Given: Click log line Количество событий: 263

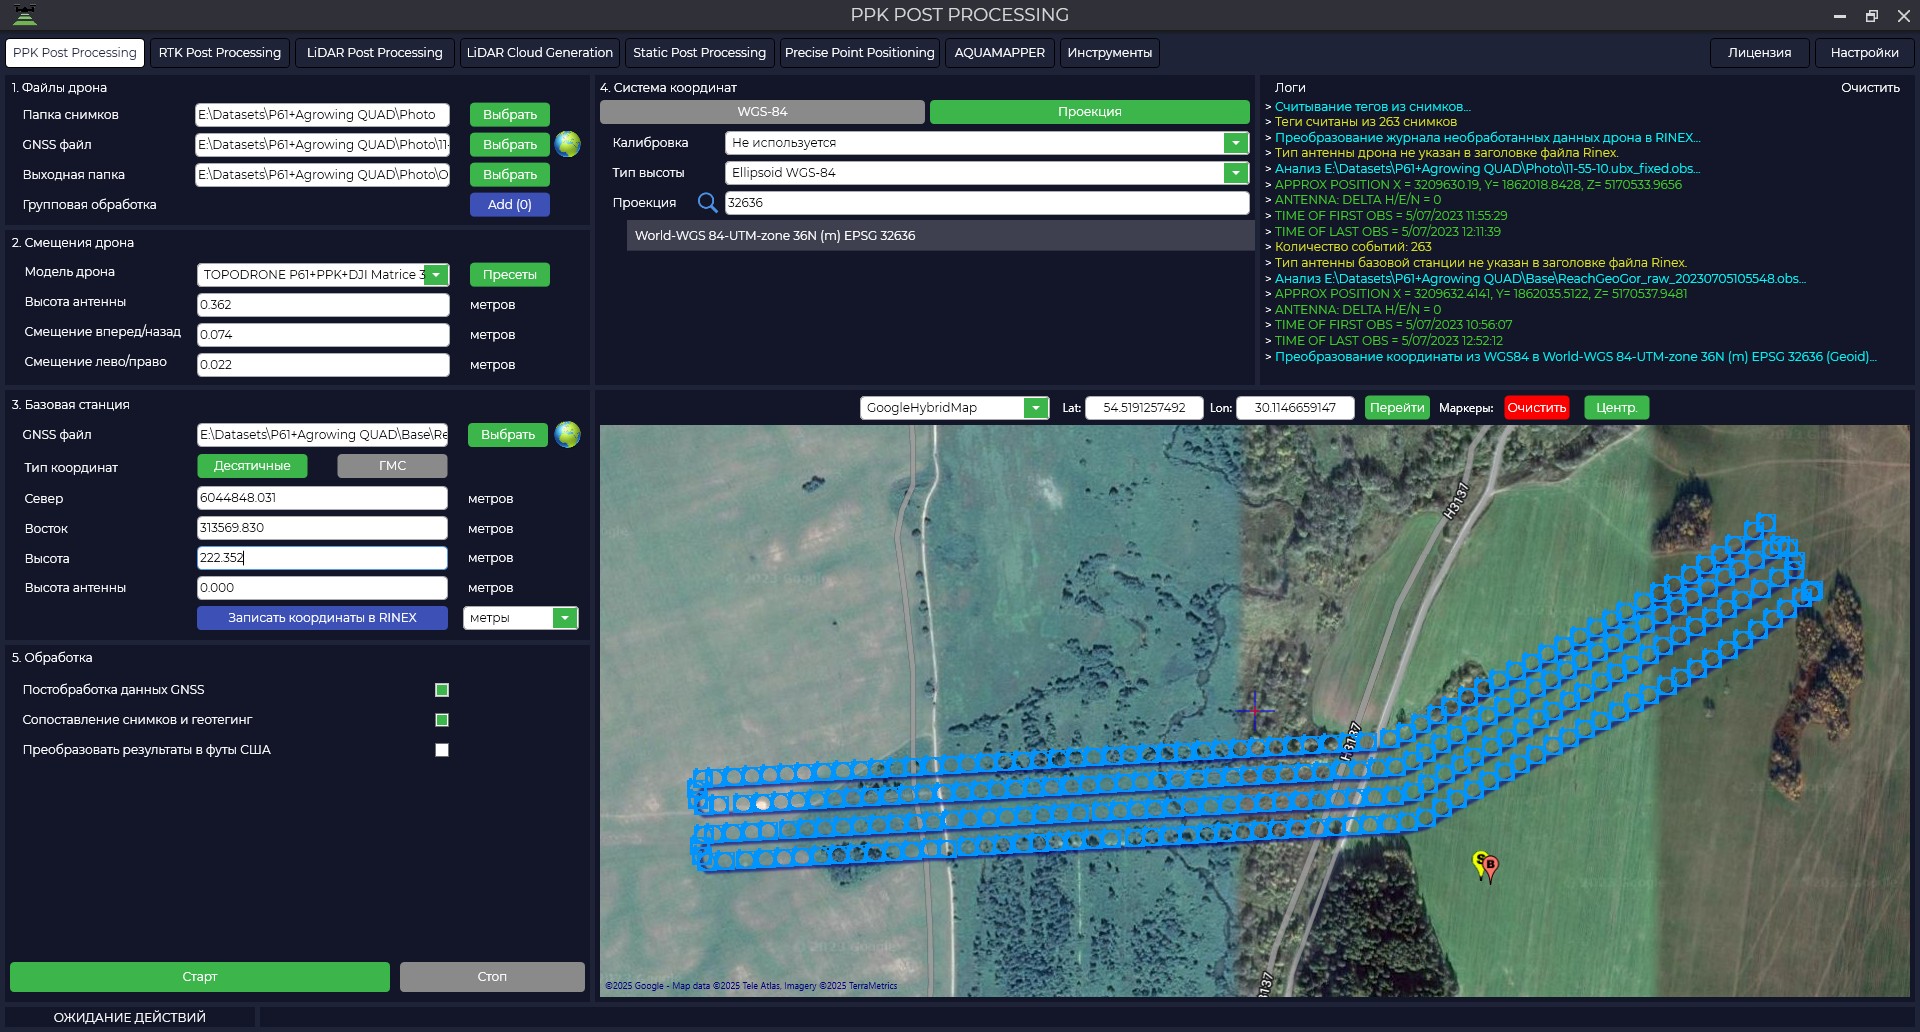Looking at the screenshot, I should 1352,247.
